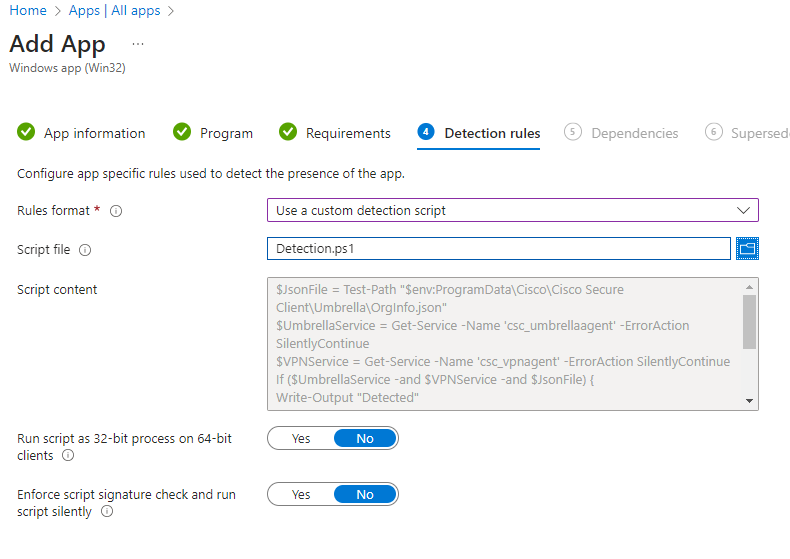
Task: Click the browse folder icon for Script file
Action: [747, 249]
